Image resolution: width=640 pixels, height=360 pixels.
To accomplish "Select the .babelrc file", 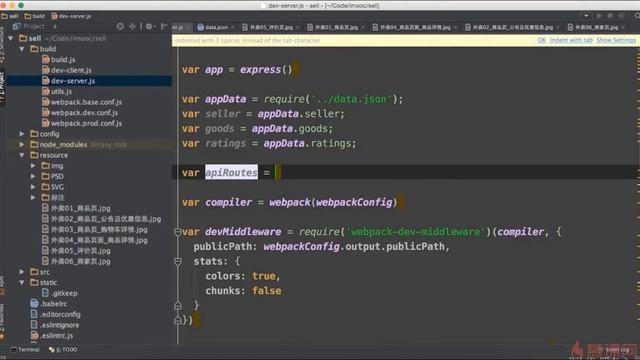I will (x=53, y=304).
